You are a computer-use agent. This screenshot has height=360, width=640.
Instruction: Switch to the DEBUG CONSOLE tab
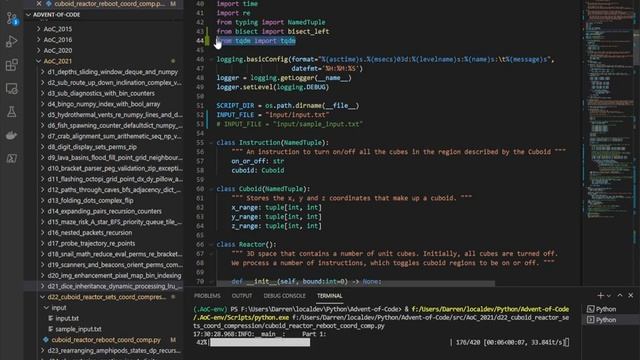coord(284,296)
